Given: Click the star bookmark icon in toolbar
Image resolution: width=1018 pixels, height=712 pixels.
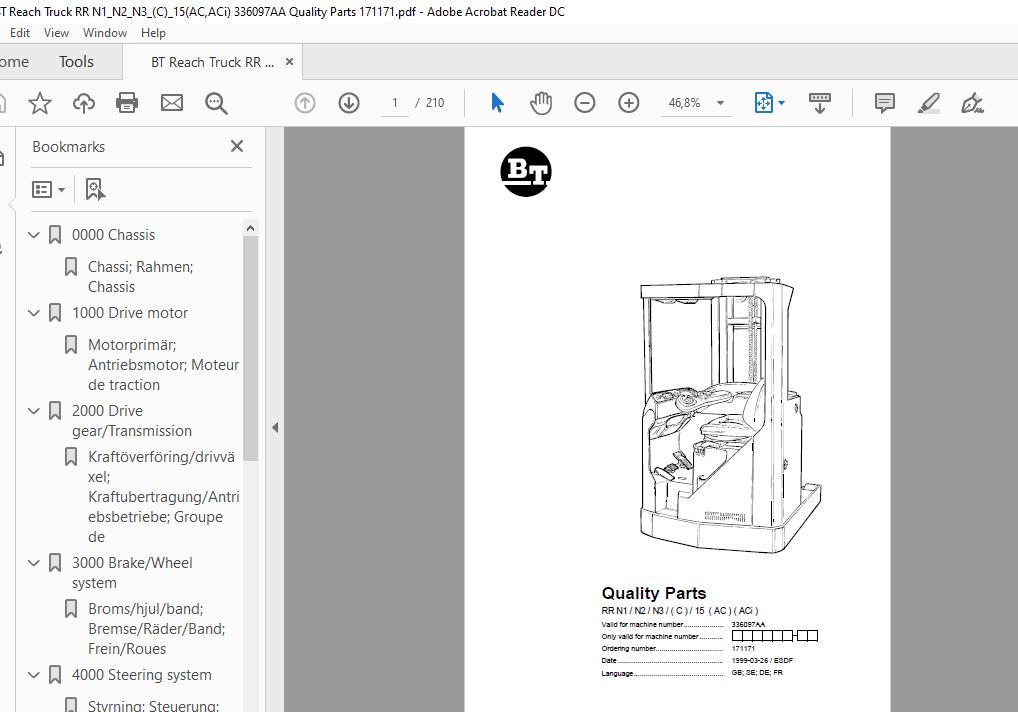Looking at the screenshot, I should tap(40, 103).
